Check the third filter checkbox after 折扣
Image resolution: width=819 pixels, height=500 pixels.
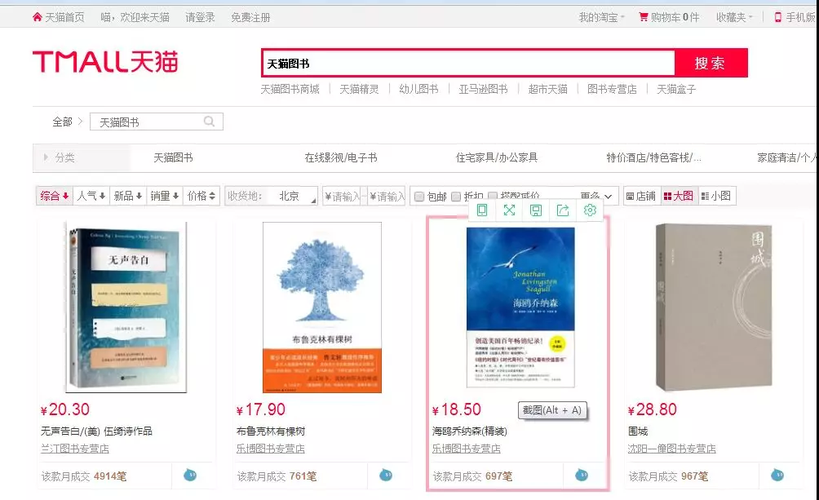pyautogui.click(x=493, y=196)
